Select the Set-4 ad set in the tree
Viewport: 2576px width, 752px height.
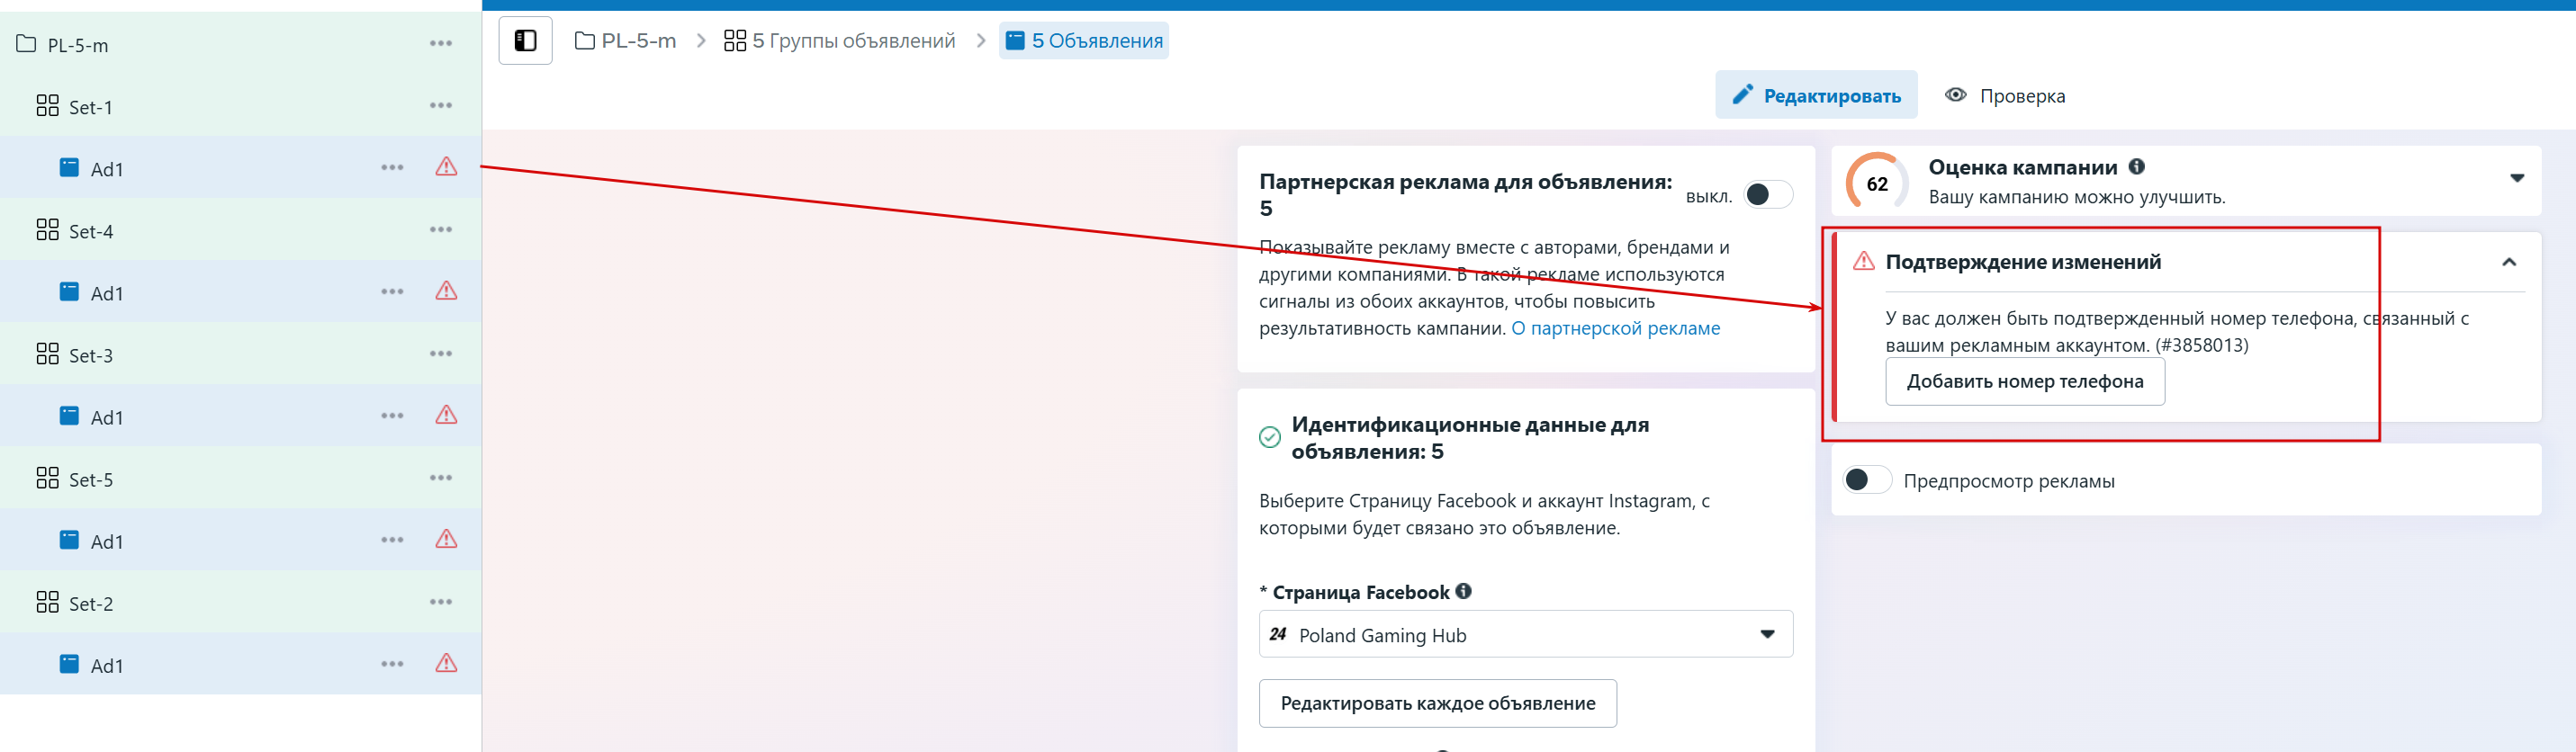[x=240, y=230]
